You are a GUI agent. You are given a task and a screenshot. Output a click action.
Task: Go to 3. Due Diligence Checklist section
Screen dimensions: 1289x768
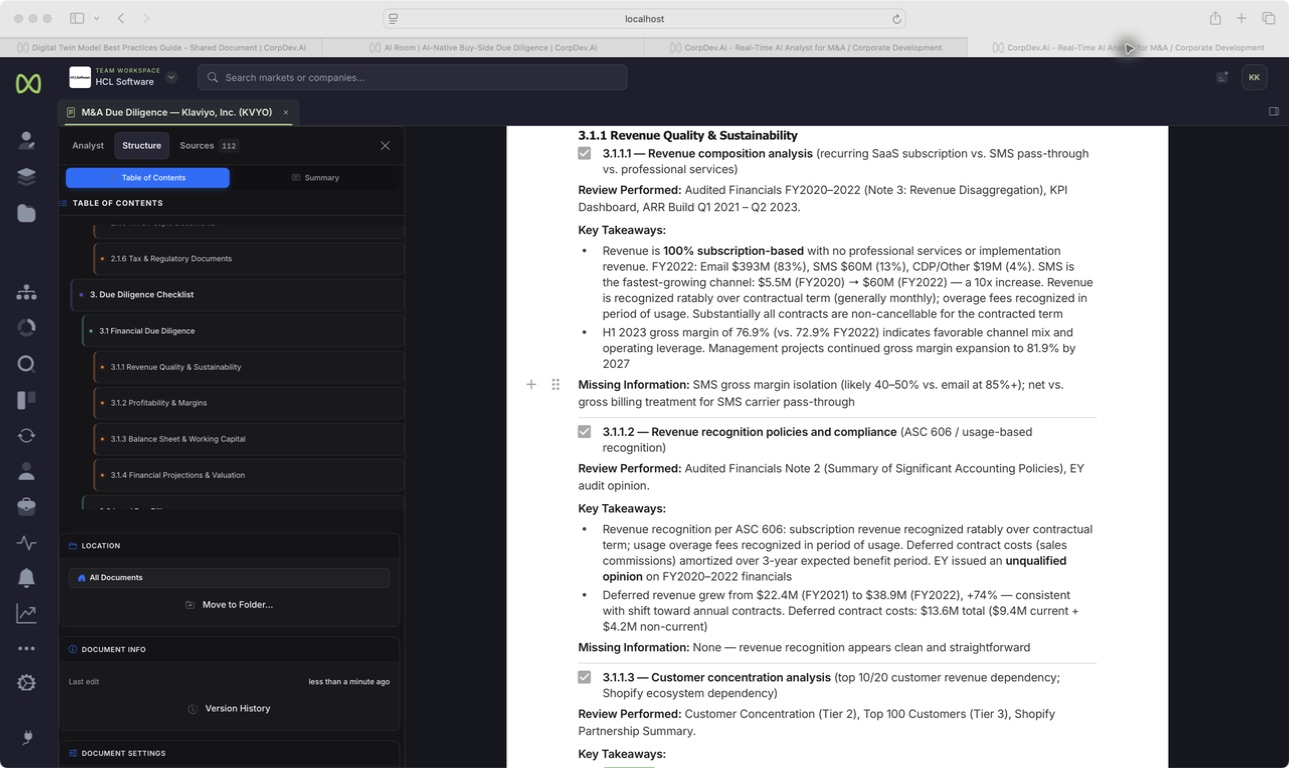237,295
